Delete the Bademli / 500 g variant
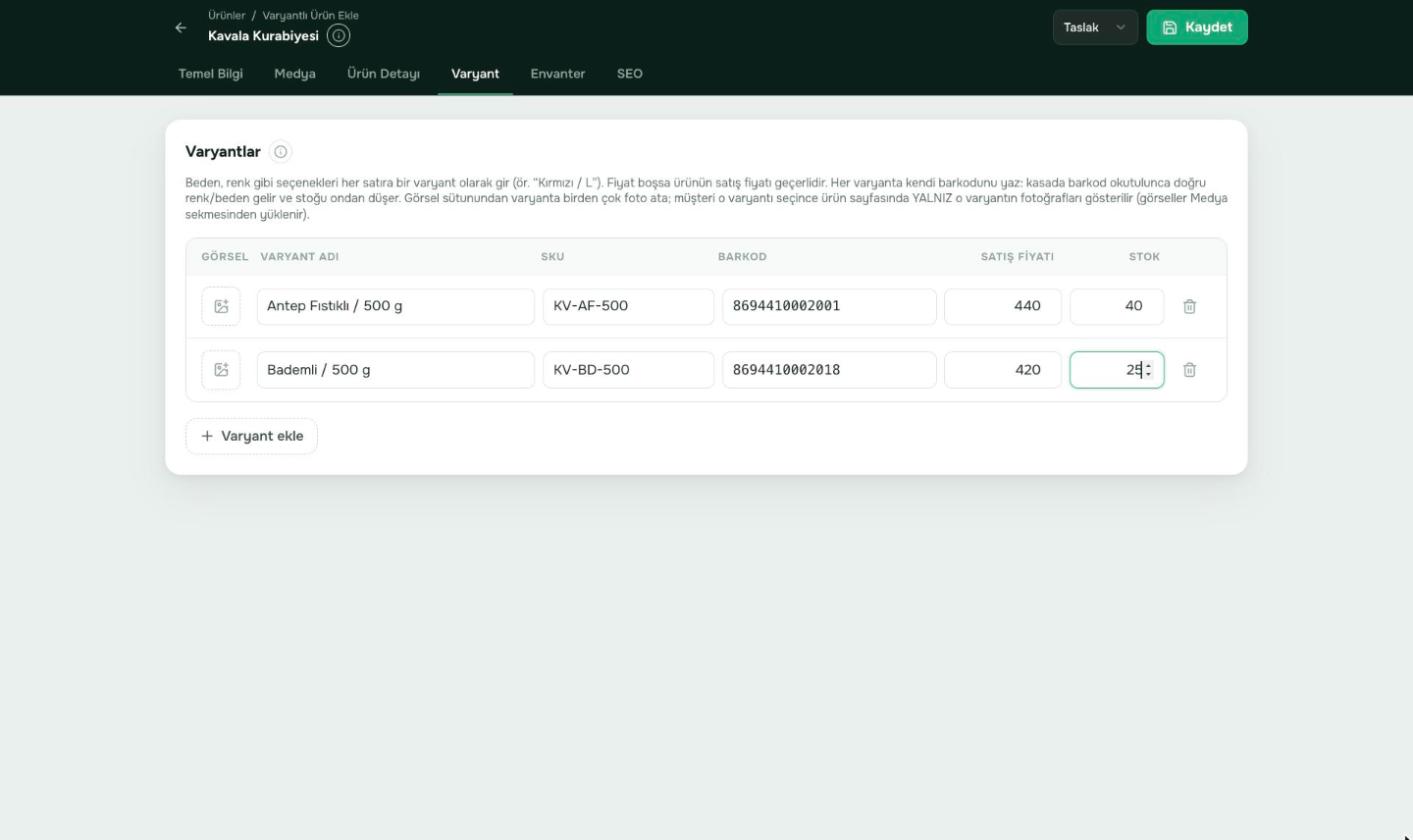The height and width of the screenshot is (840, 1413). pyautogui.click(x=1190, y=370)
